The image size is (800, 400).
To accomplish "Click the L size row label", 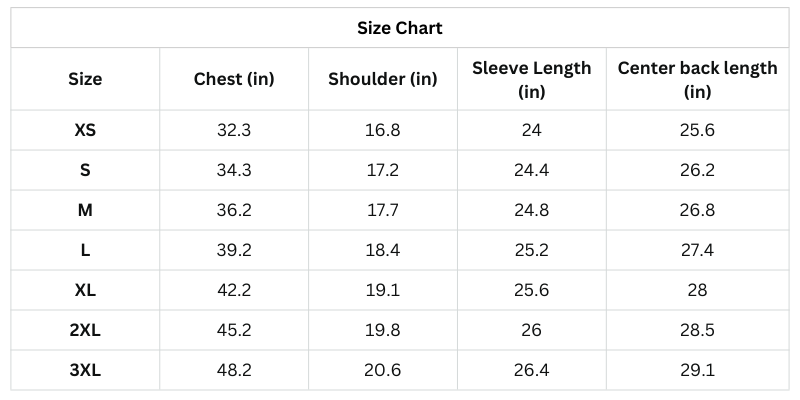I will [85, 250].
